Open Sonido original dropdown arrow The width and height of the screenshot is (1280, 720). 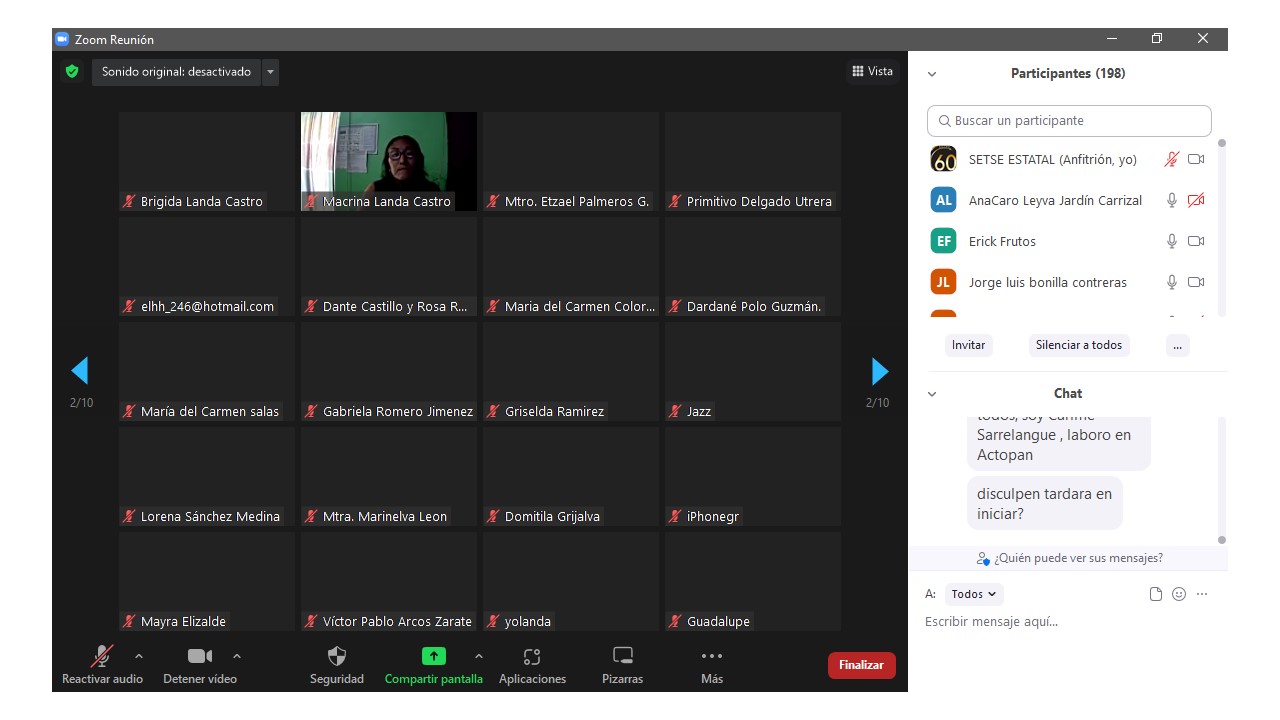270,72
